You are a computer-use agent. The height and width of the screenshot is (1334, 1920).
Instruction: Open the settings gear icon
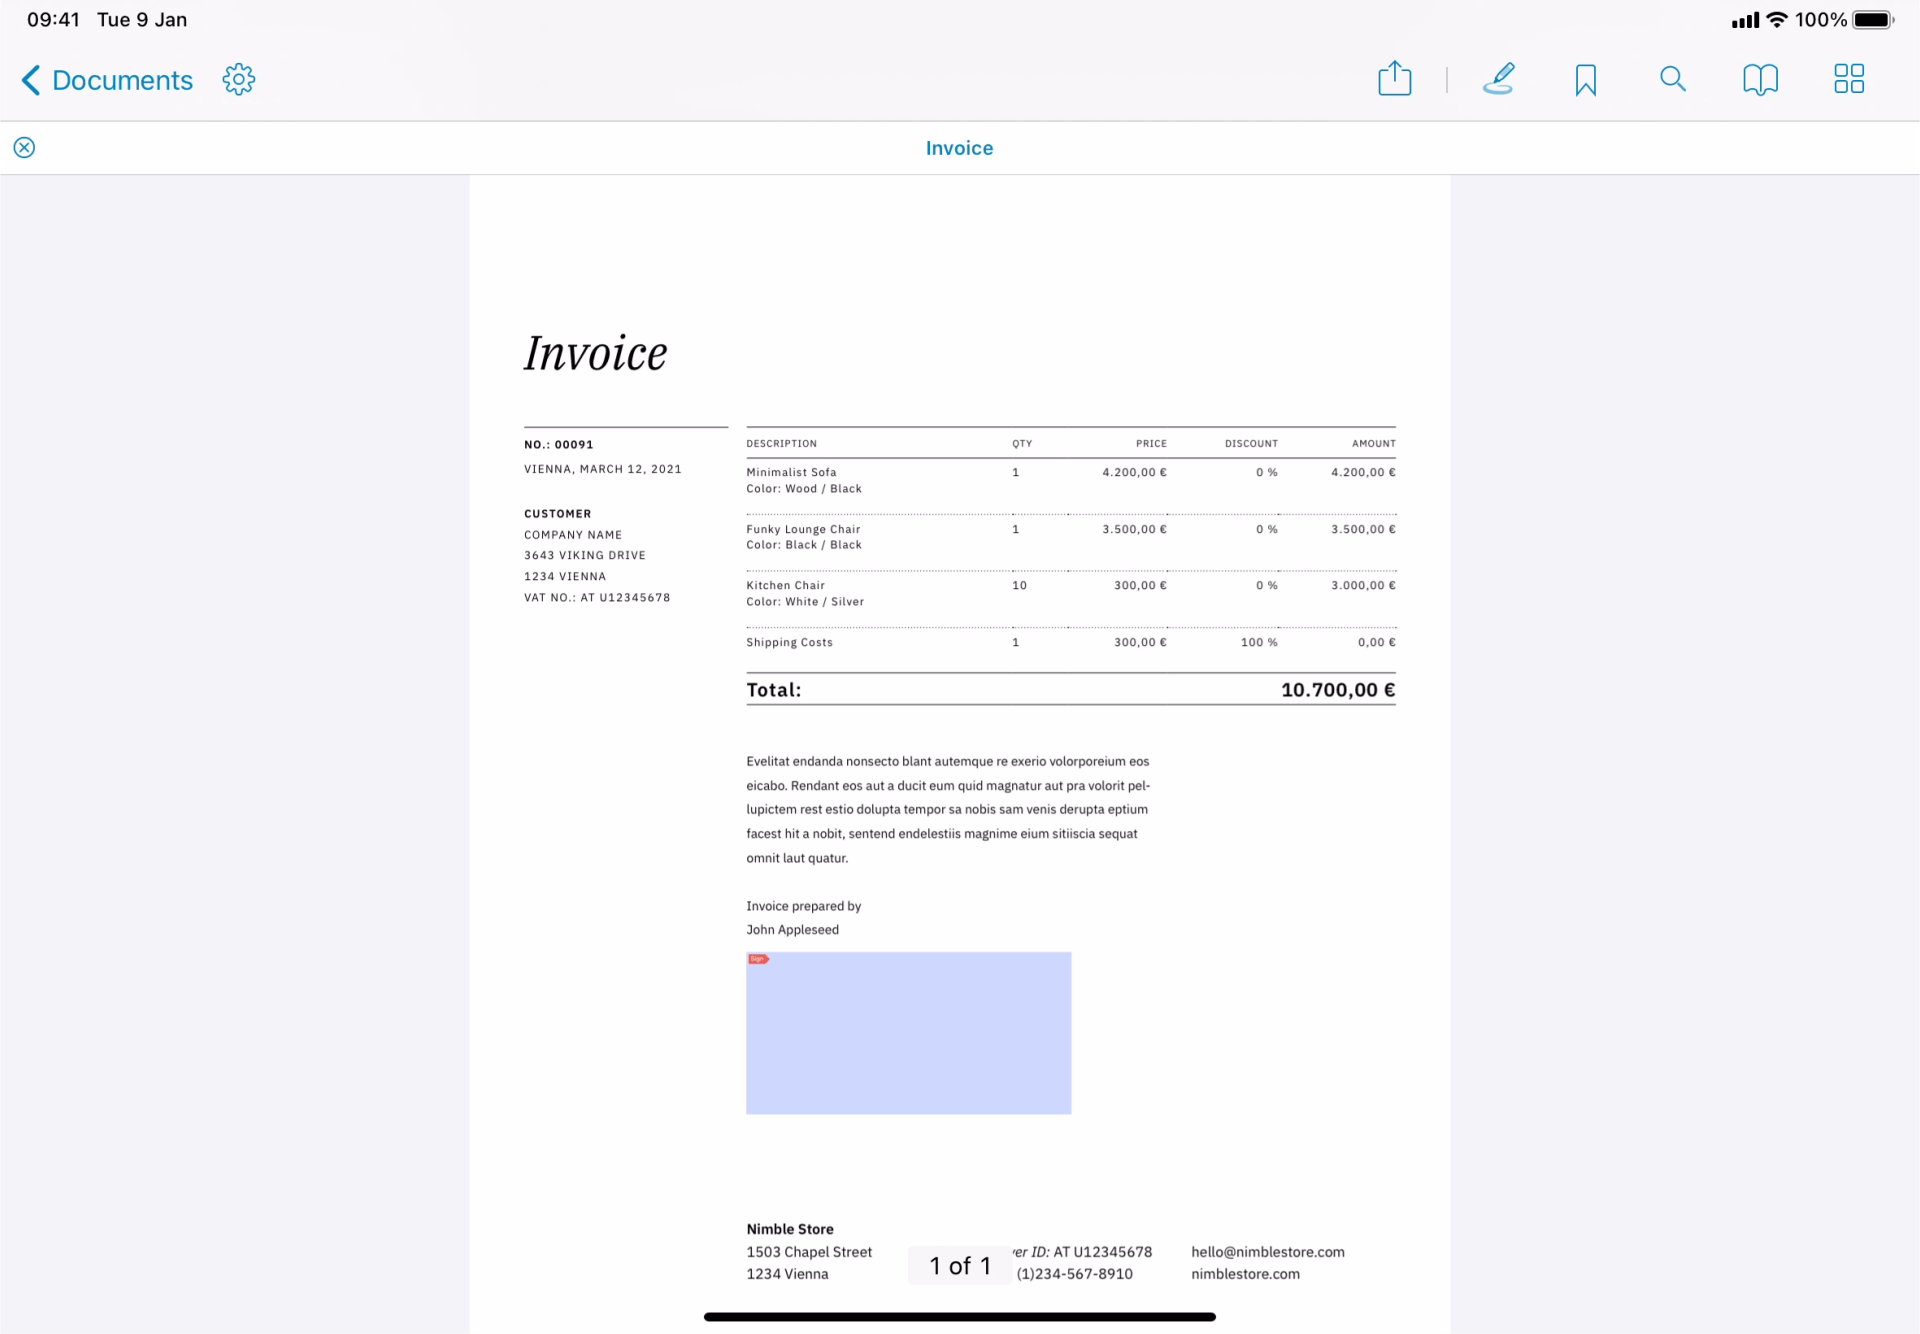click(x=239, y=79)
